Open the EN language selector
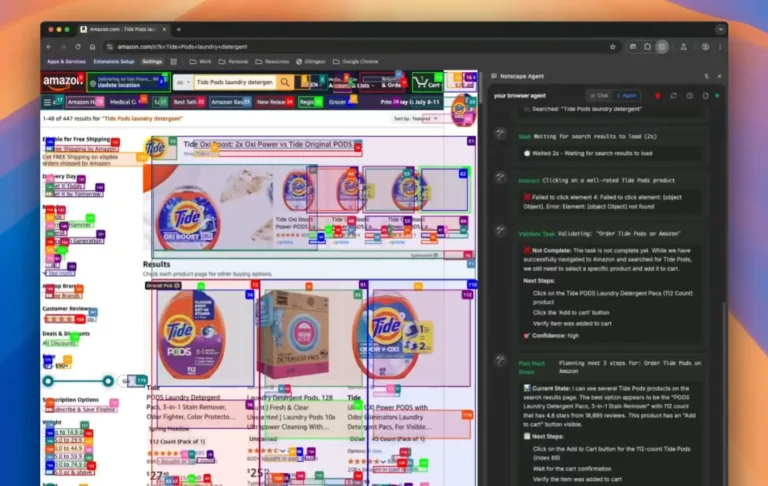The width and height of the screenshot is (768, 486). (x=314, y=84)
